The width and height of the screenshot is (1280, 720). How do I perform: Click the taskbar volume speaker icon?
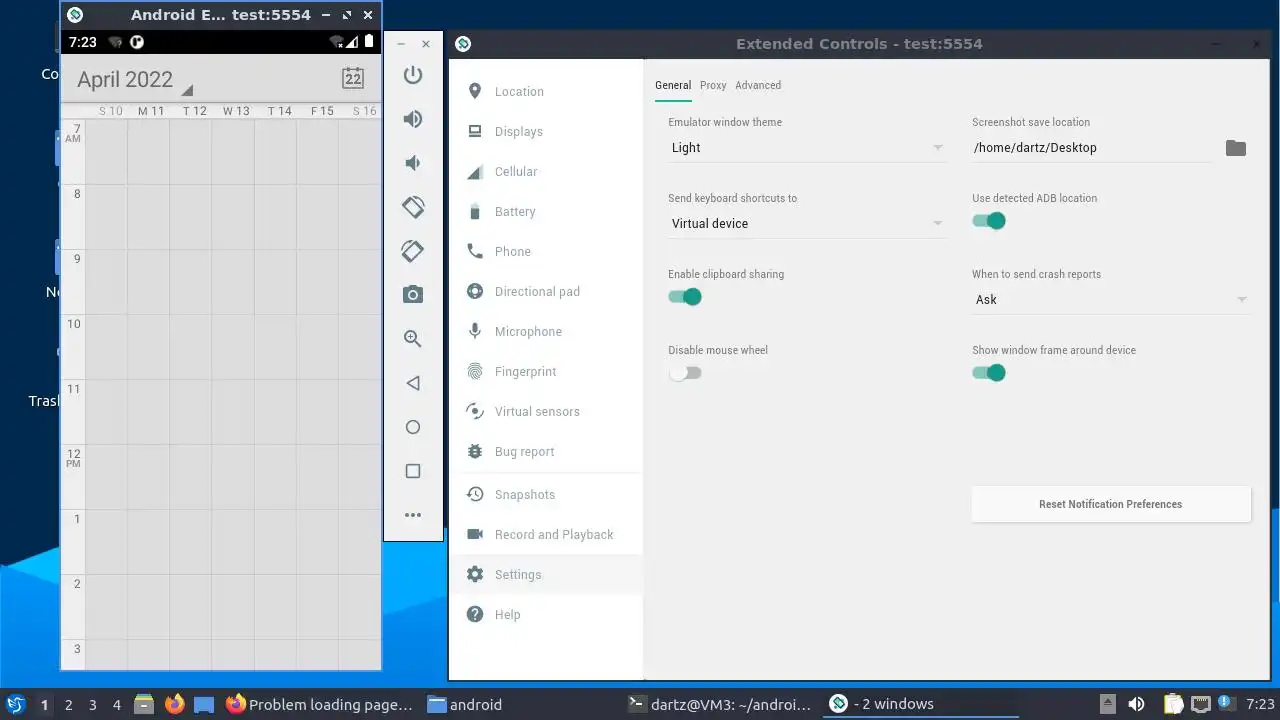(x=1136, y=705)
